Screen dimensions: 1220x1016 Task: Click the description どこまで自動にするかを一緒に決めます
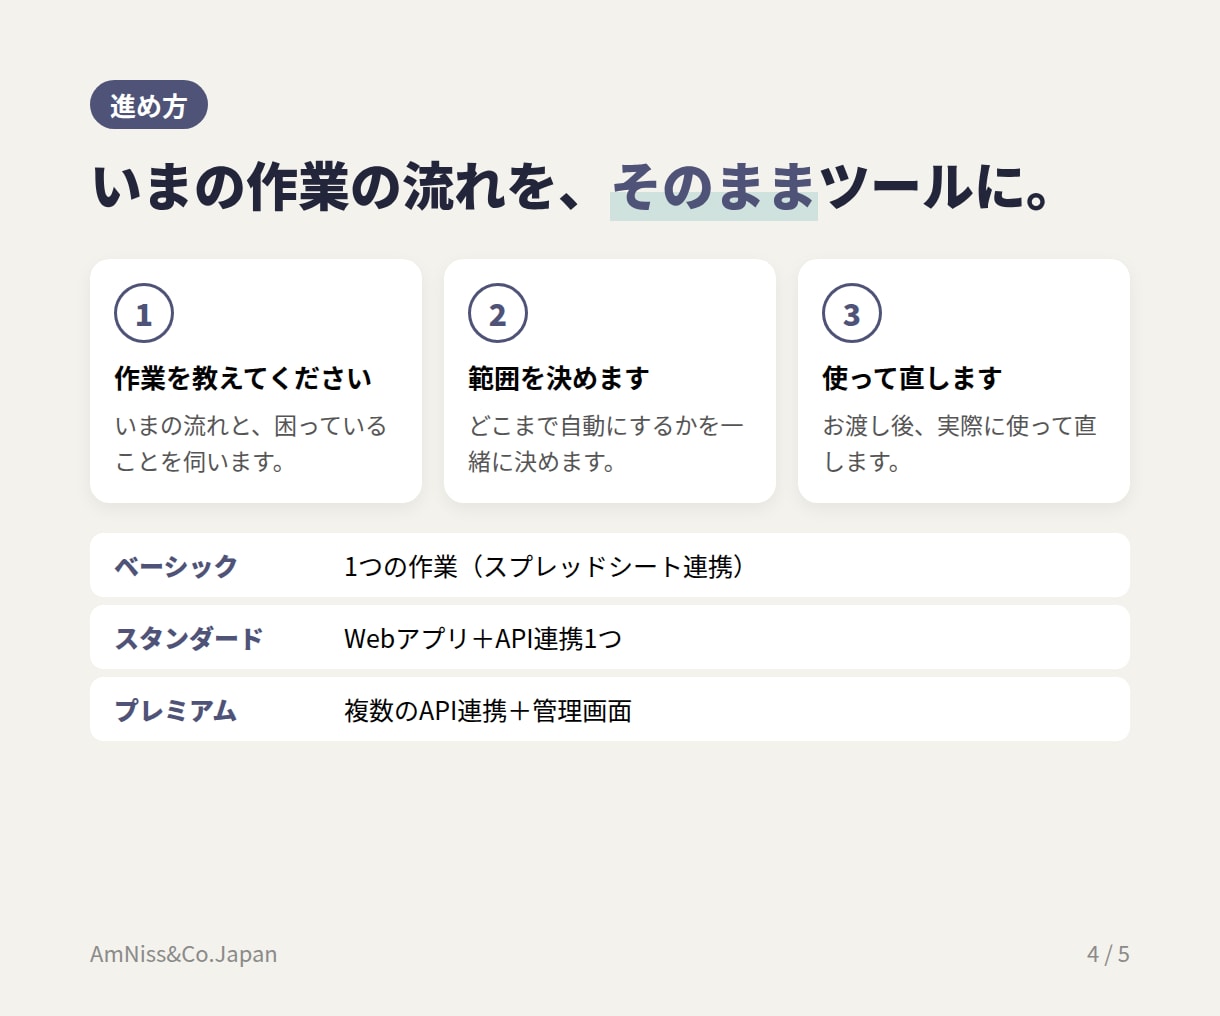click(606, 443)
